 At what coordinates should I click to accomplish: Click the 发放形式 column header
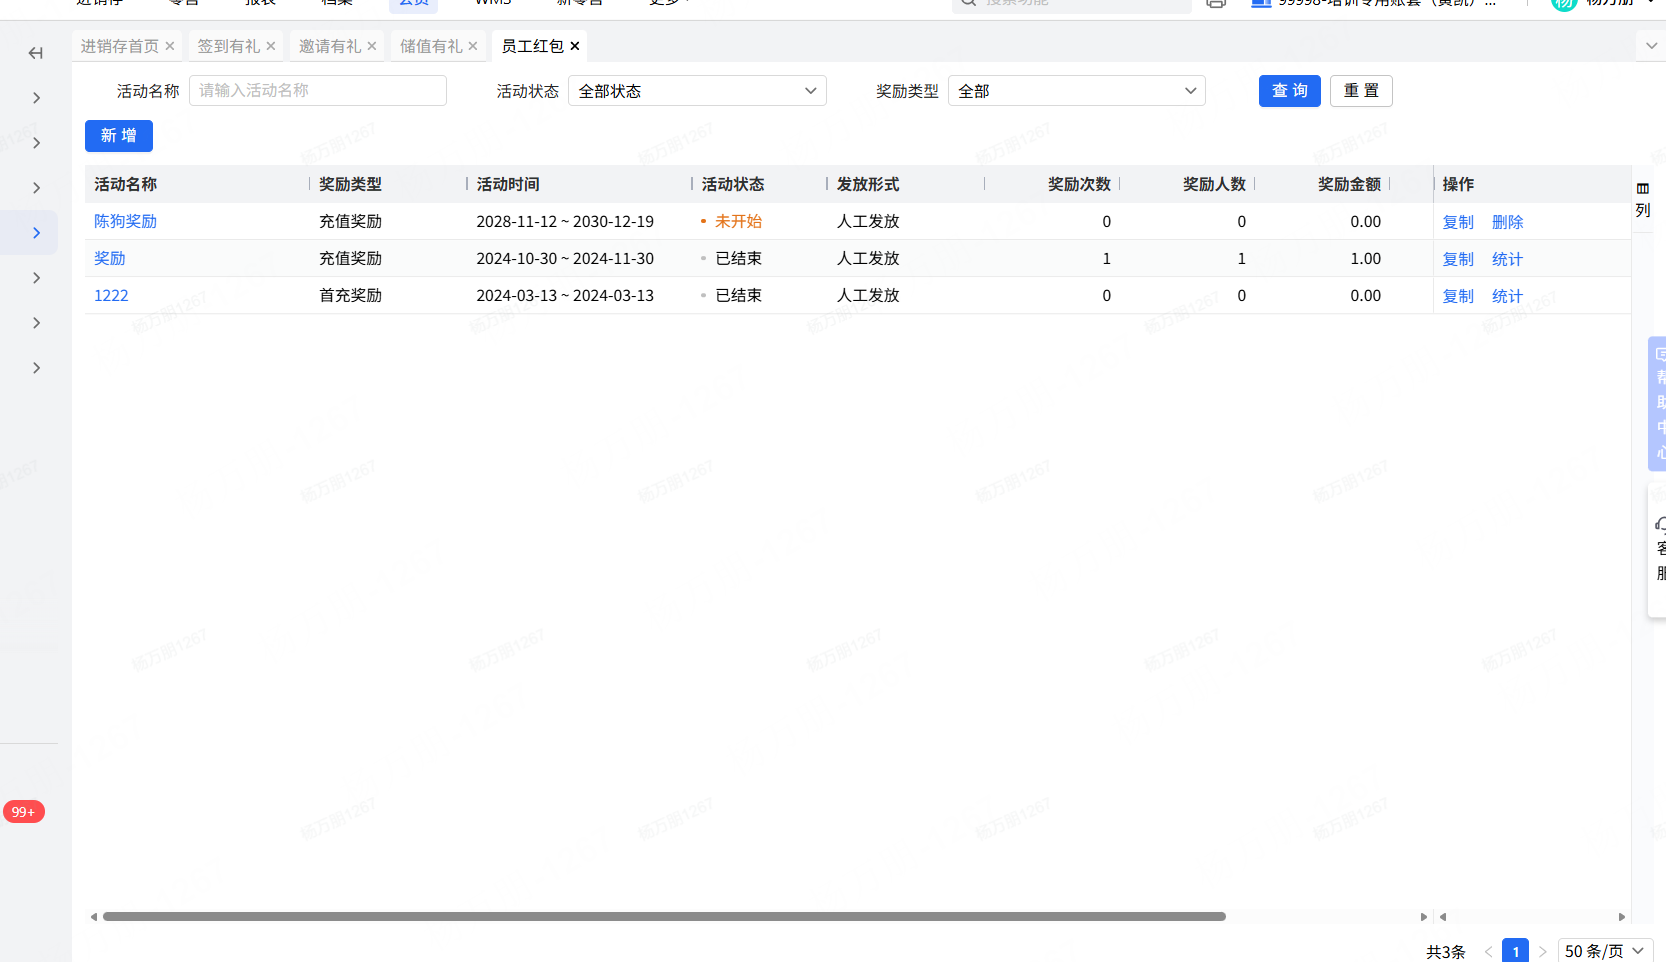(868, 184)
